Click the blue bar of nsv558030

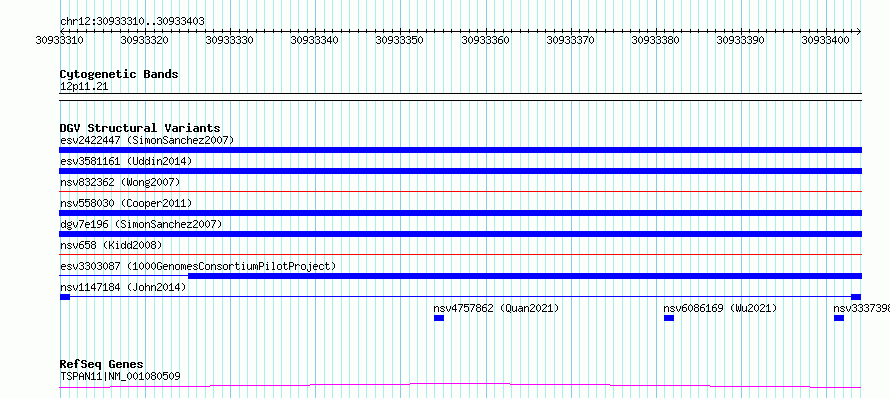(x=460, y=213)
